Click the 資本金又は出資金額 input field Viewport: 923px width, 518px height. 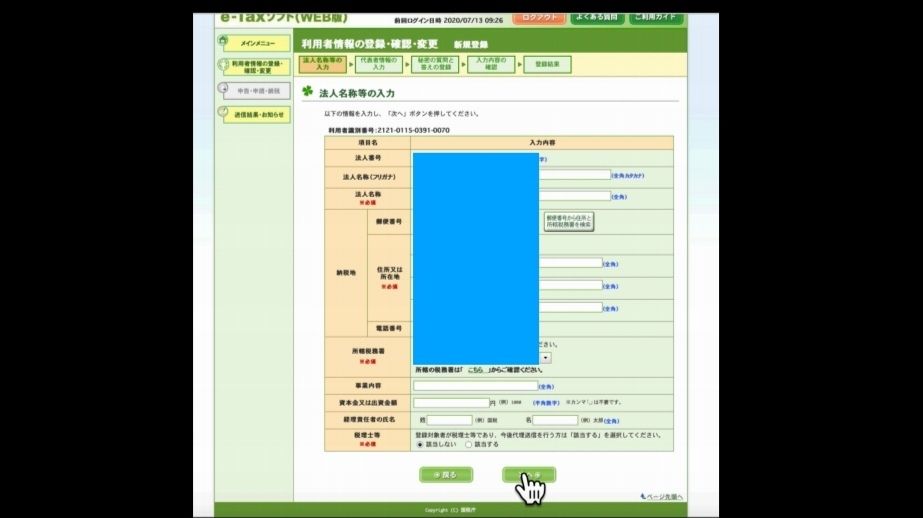[451, 402]
